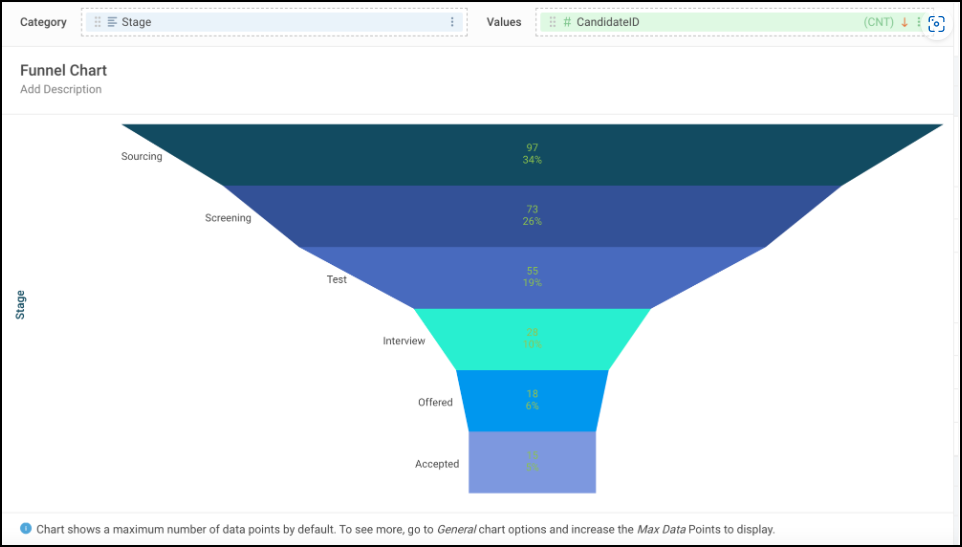
Task: Click the Add Description text
Action: [x=61, y=90]
